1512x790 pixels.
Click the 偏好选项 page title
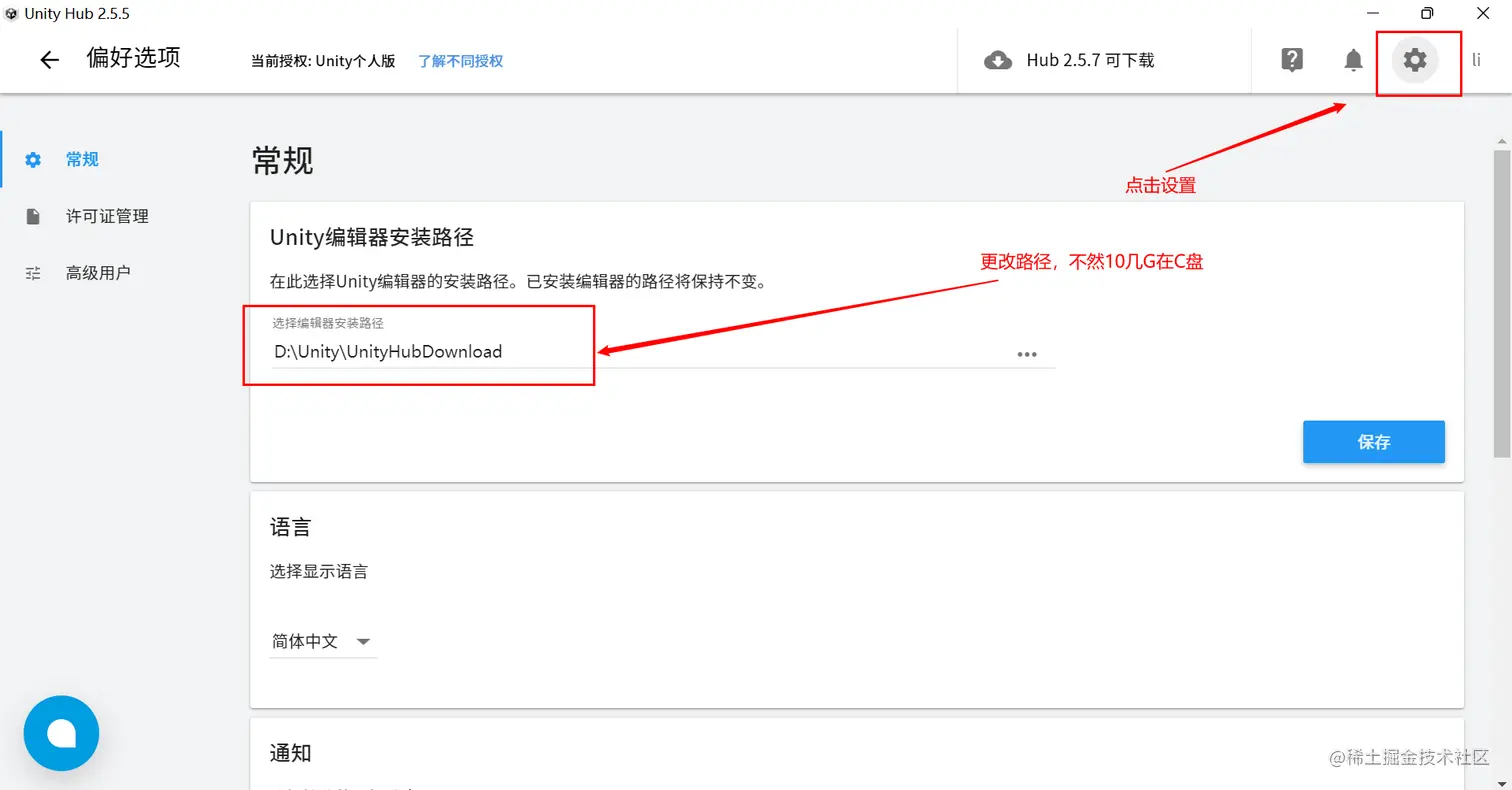(134, 58)
